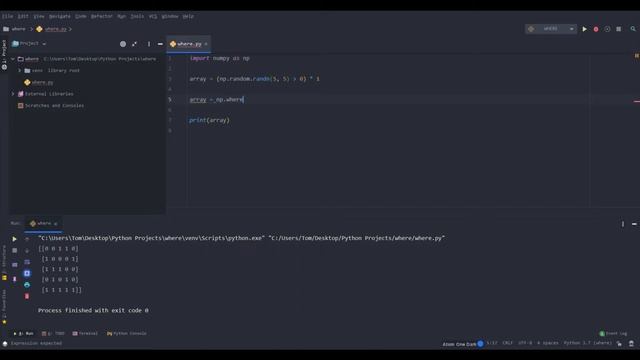Open the VCS menu
640x360 pixels.
tap(153, 16)
